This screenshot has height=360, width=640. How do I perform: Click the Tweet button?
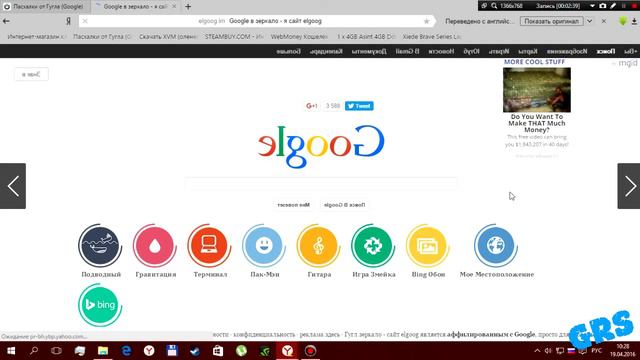(359, 106)
